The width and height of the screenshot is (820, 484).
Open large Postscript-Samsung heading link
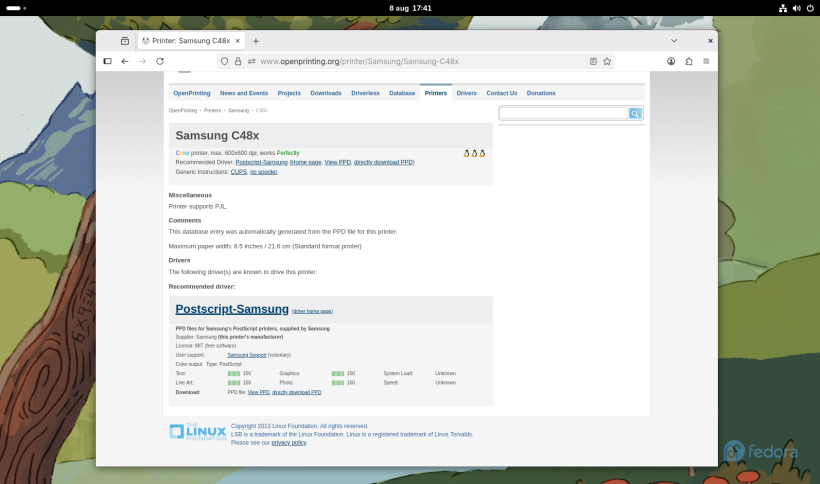[x=232, y=309]
